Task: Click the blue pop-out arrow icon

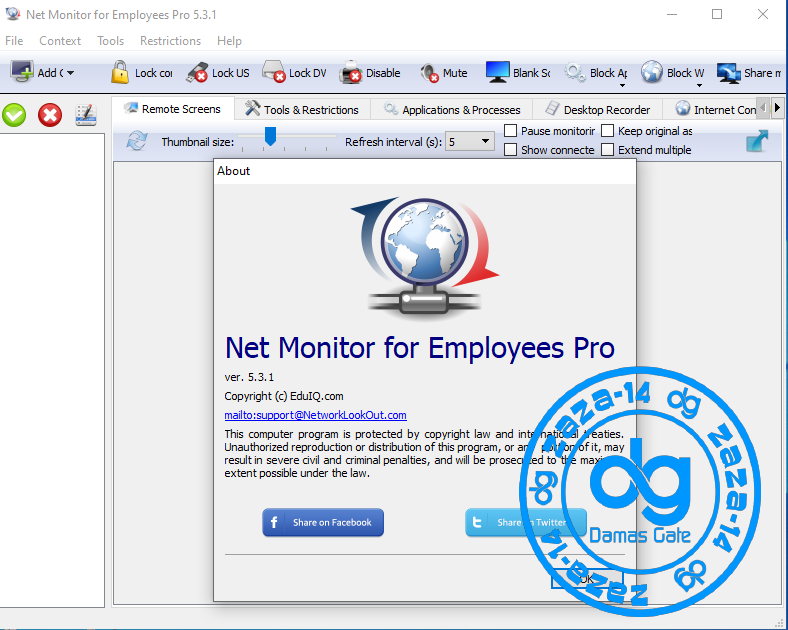Action: pyautogui.click(x=757, y=141)
